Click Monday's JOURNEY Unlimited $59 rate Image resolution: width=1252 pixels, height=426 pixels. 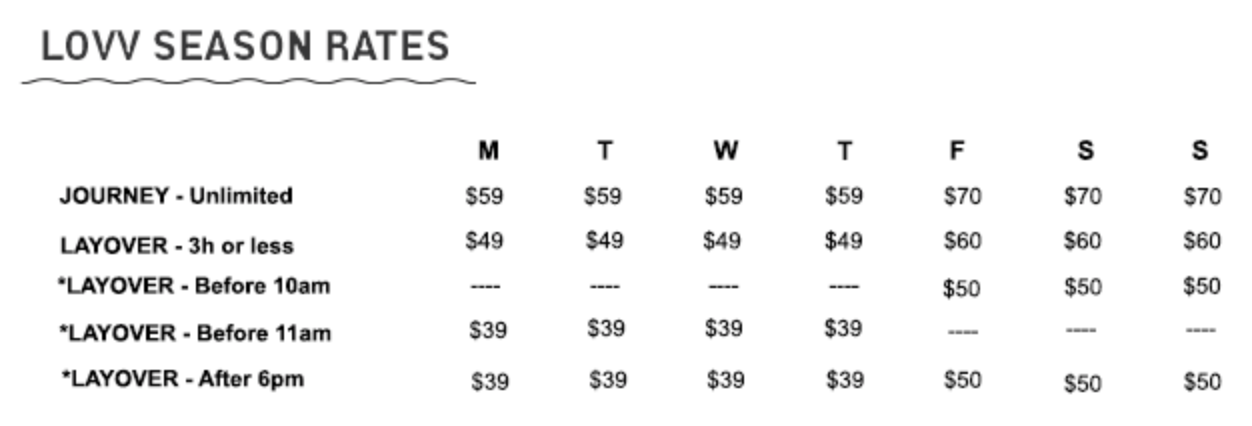485,196
